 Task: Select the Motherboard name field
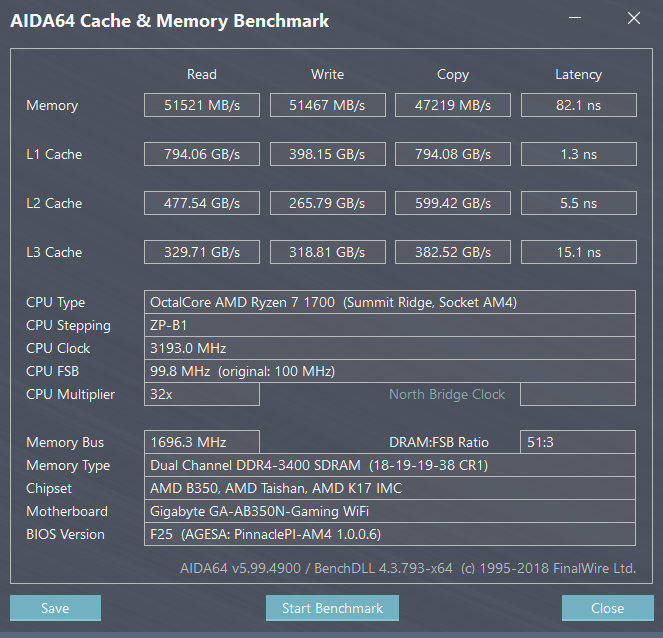pyautogui.click(x=390, y=511)
